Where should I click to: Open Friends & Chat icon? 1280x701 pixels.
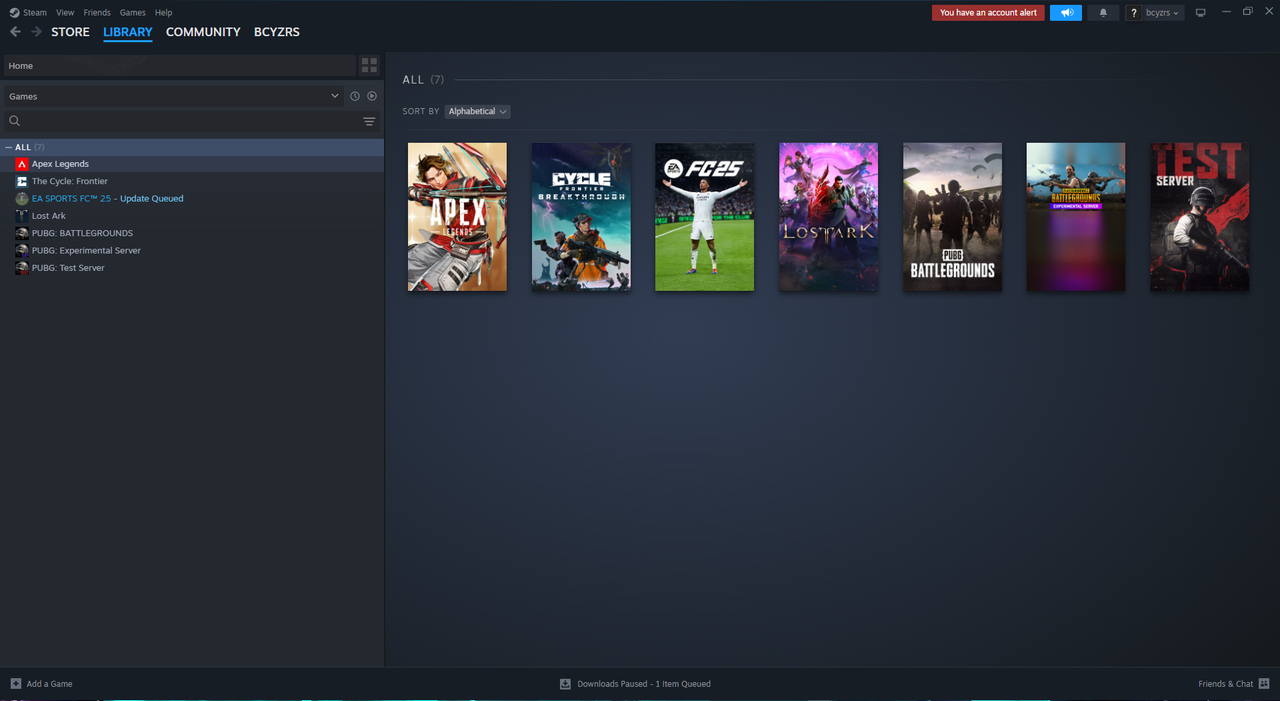[x=1264, y=684]
